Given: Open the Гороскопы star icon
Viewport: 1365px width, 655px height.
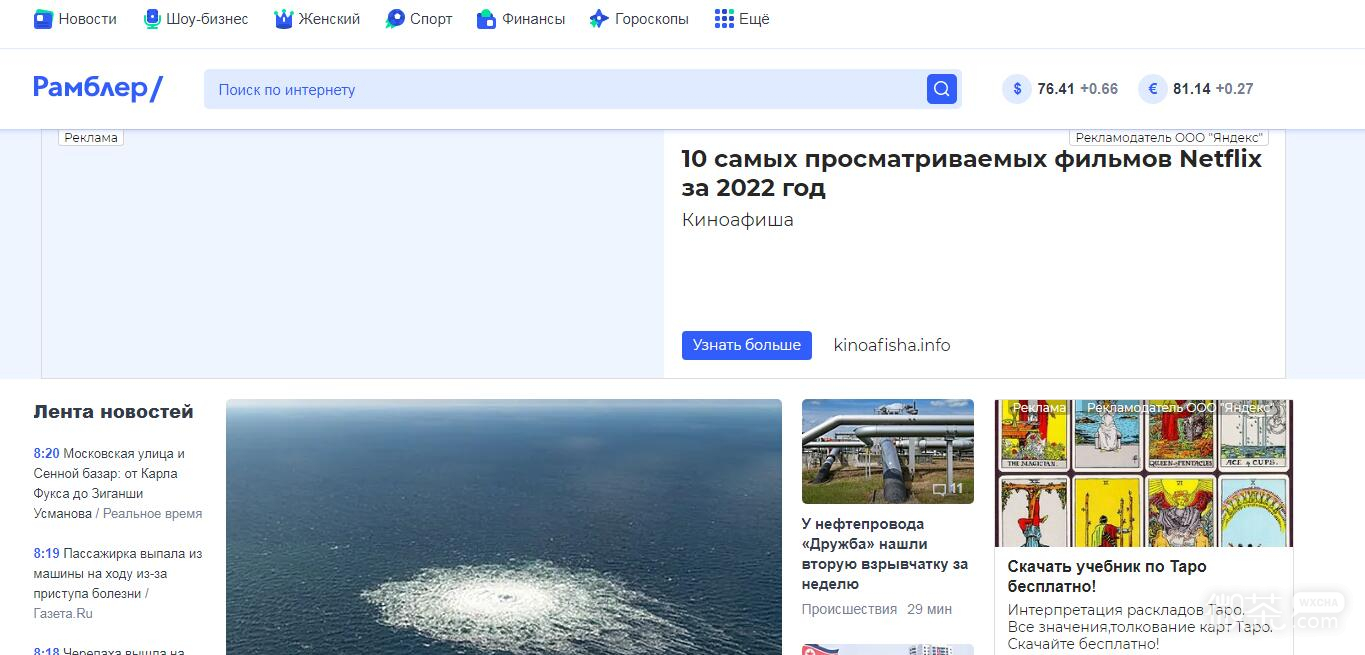Looking at the screenshot, I should 599,19.
